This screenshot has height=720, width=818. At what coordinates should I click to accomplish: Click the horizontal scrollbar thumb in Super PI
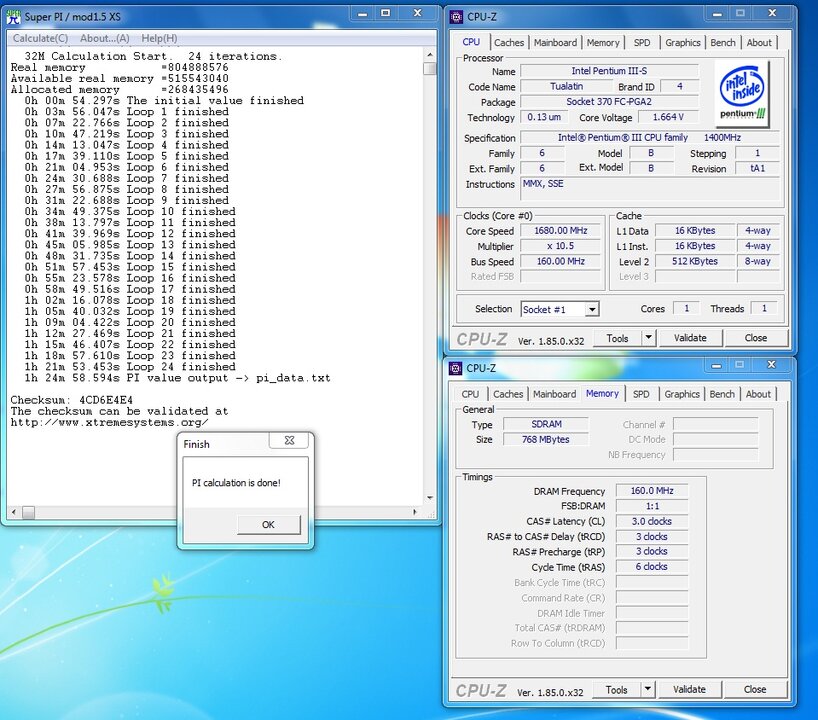coord(28,512)
